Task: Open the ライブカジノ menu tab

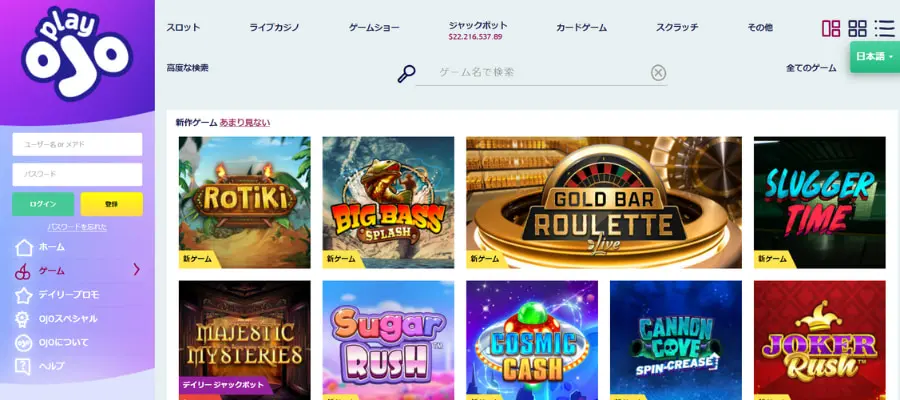Action: pyautogui.click(x=274, y=27)
